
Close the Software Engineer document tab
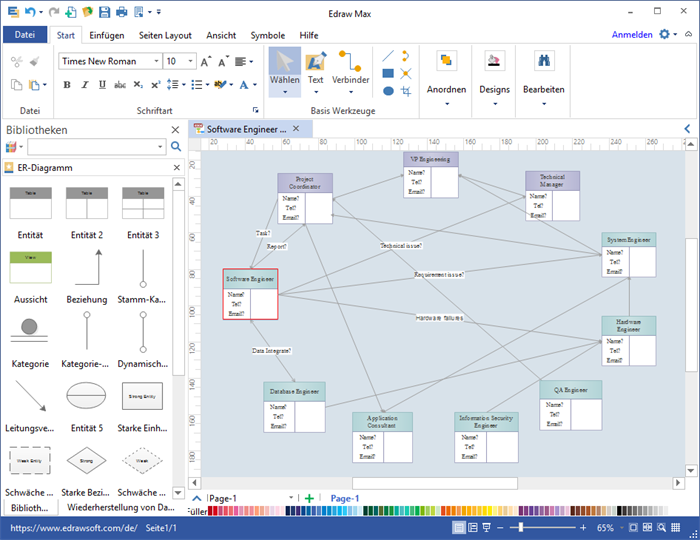click(296, 129)
